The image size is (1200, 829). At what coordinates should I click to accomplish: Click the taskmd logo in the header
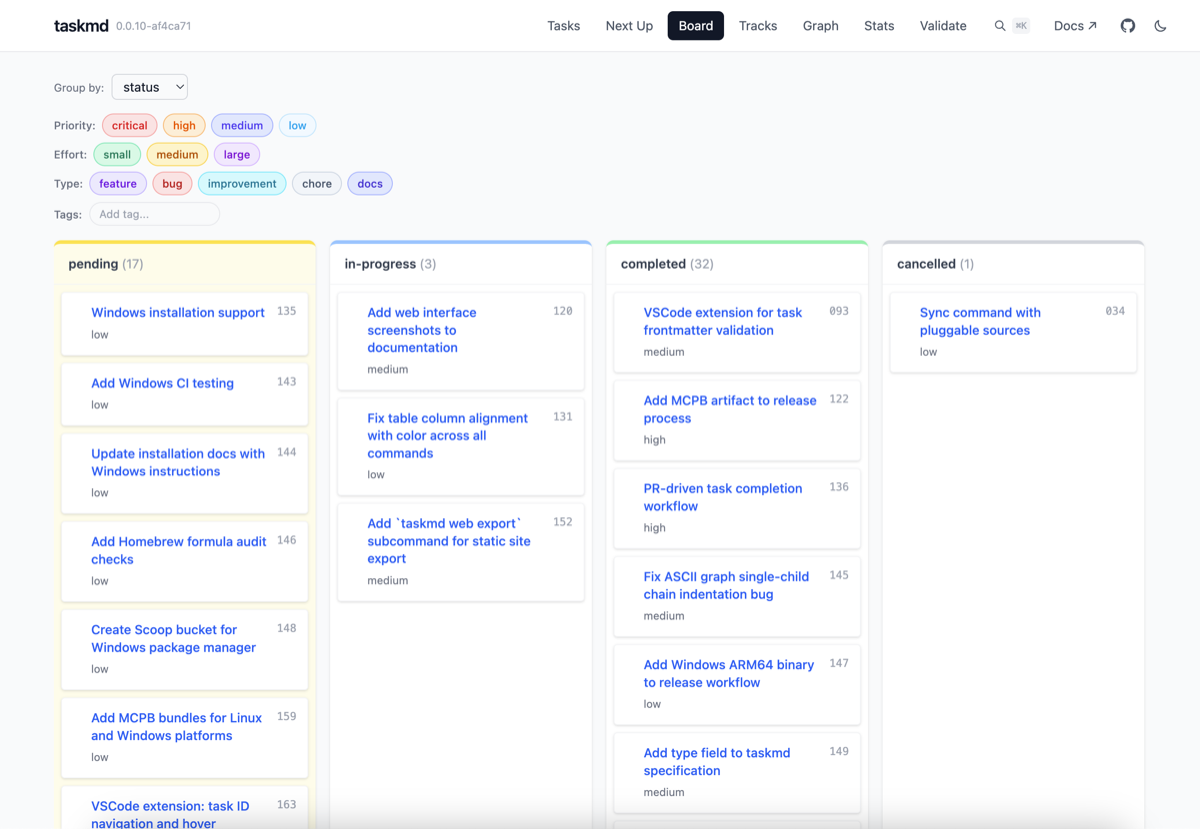click(x=81, y=25)
